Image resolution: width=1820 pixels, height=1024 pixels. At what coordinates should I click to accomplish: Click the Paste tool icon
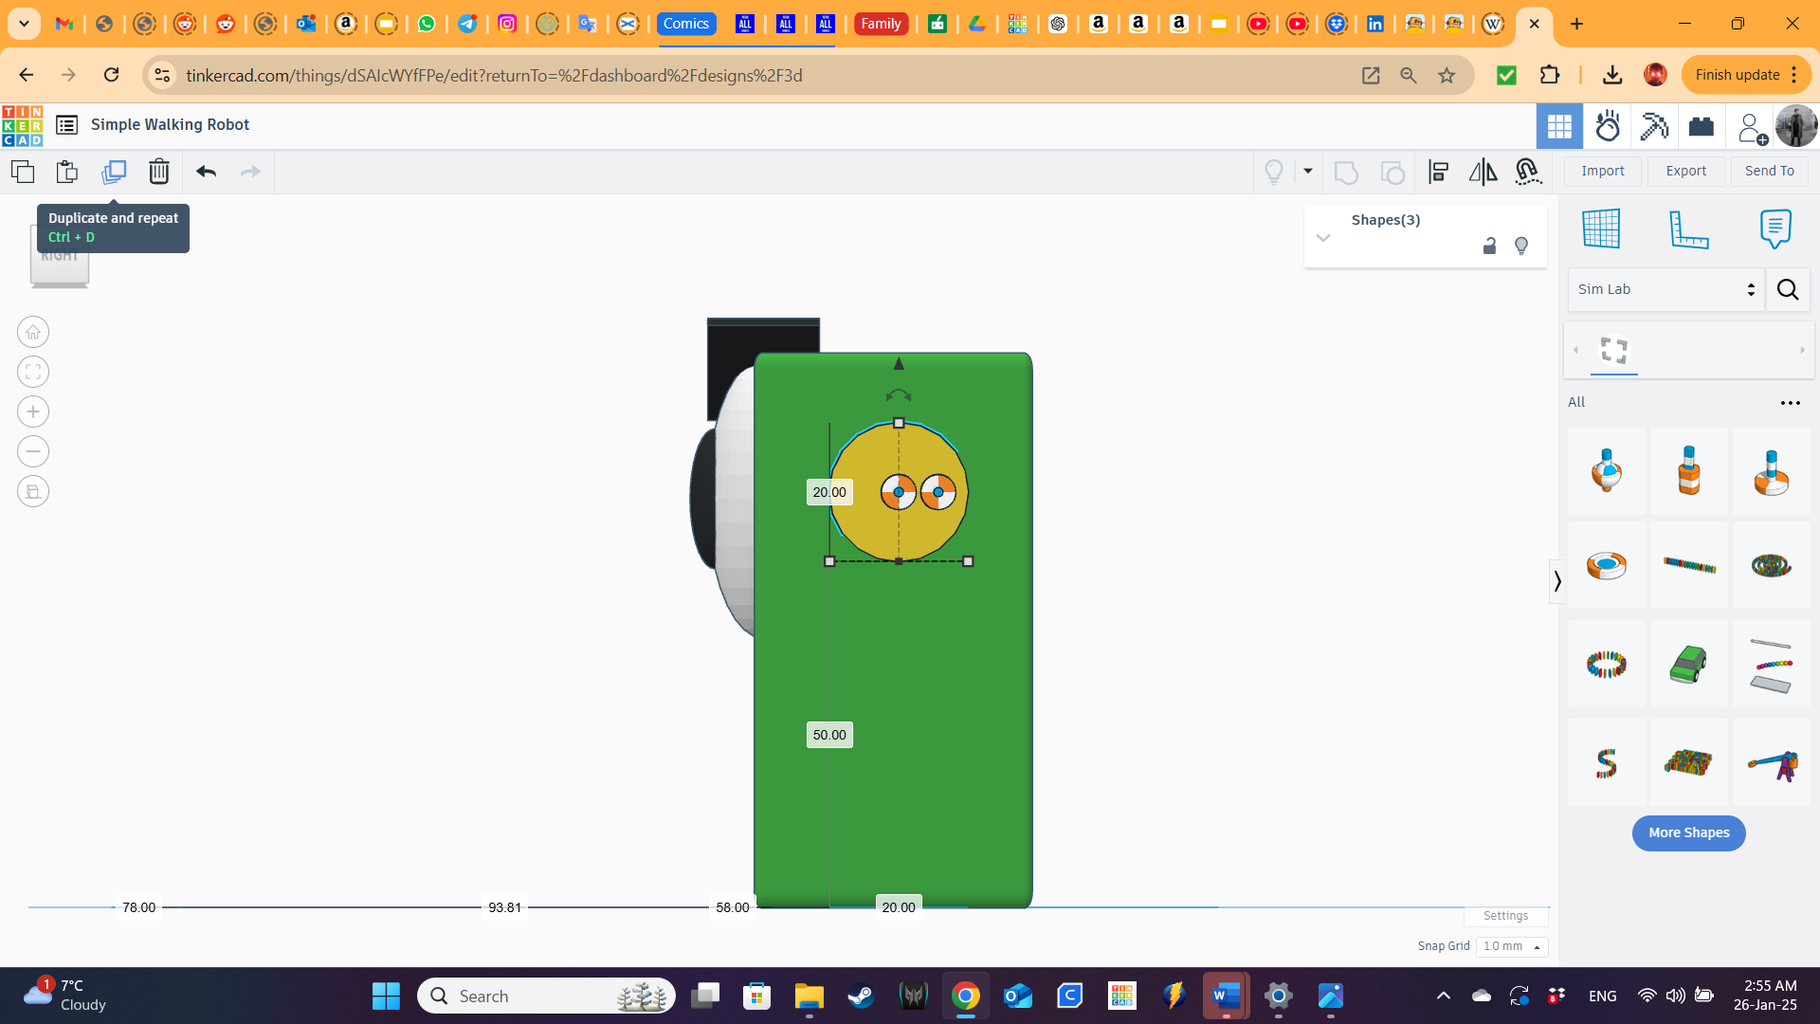pos(67,171)
